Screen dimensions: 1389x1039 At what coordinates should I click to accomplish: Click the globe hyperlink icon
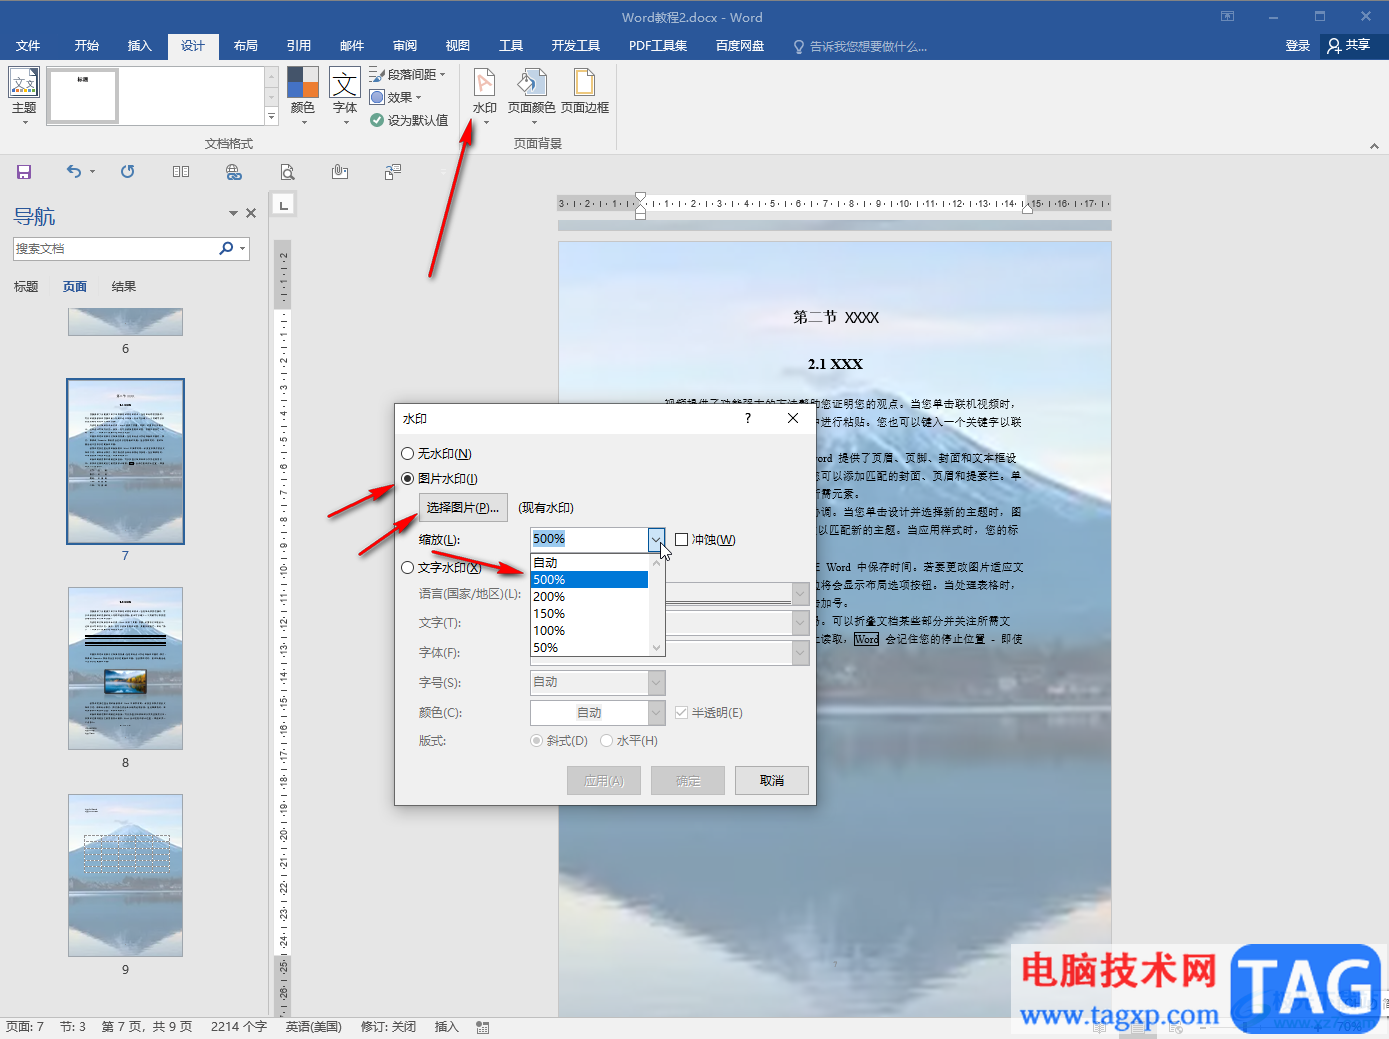coord(234,172)
